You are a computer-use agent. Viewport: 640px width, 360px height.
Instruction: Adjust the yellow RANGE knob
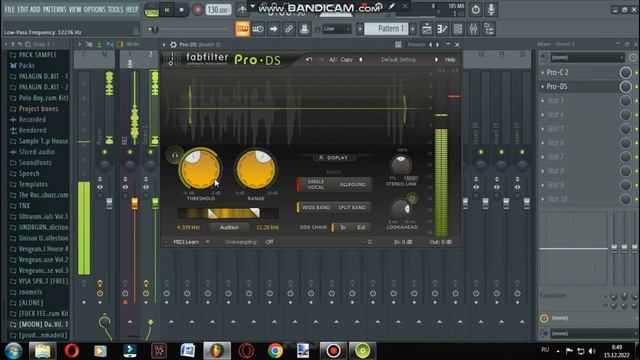(x=256, y=169)
